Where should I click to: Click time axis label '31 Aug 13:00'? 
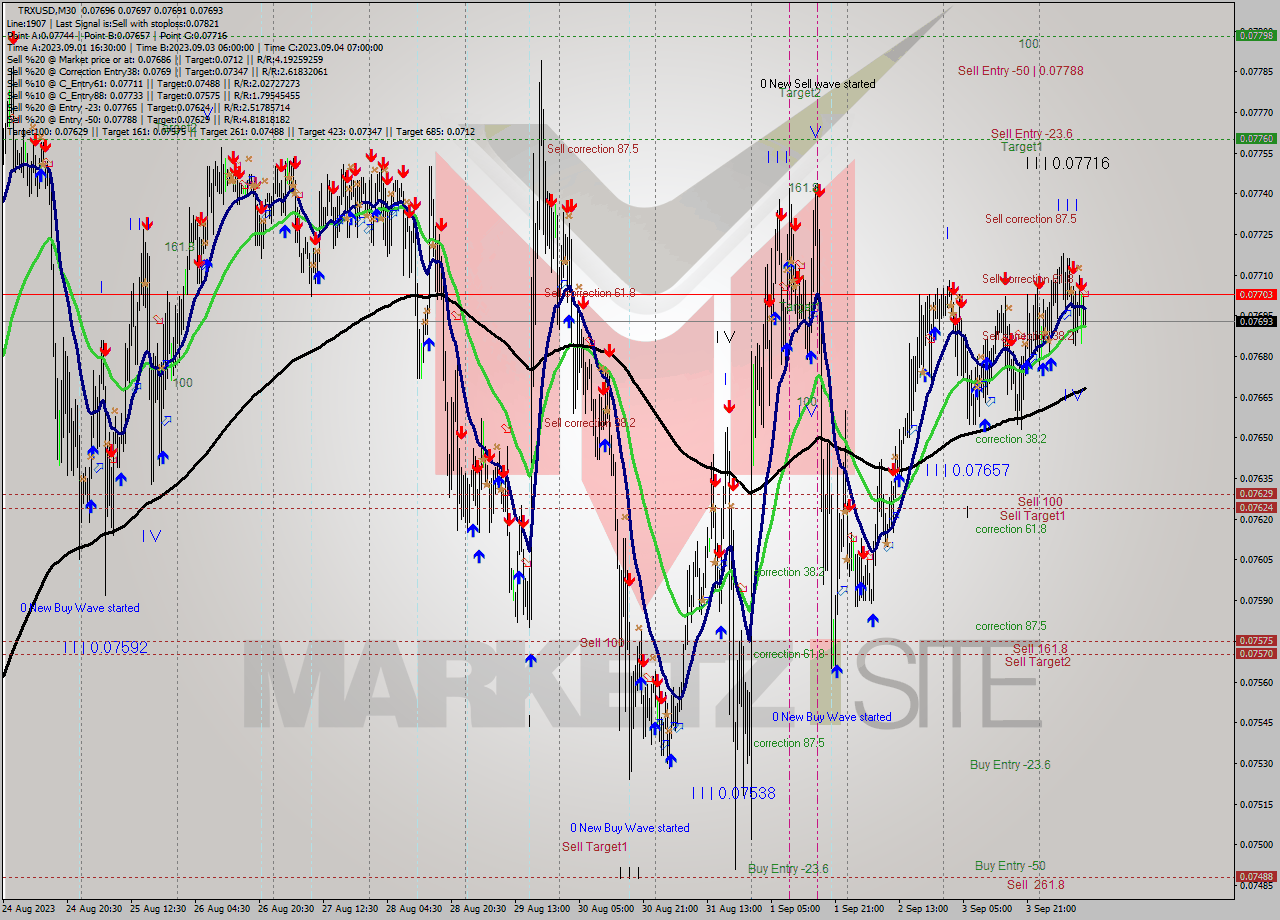[x=734, y=909]
